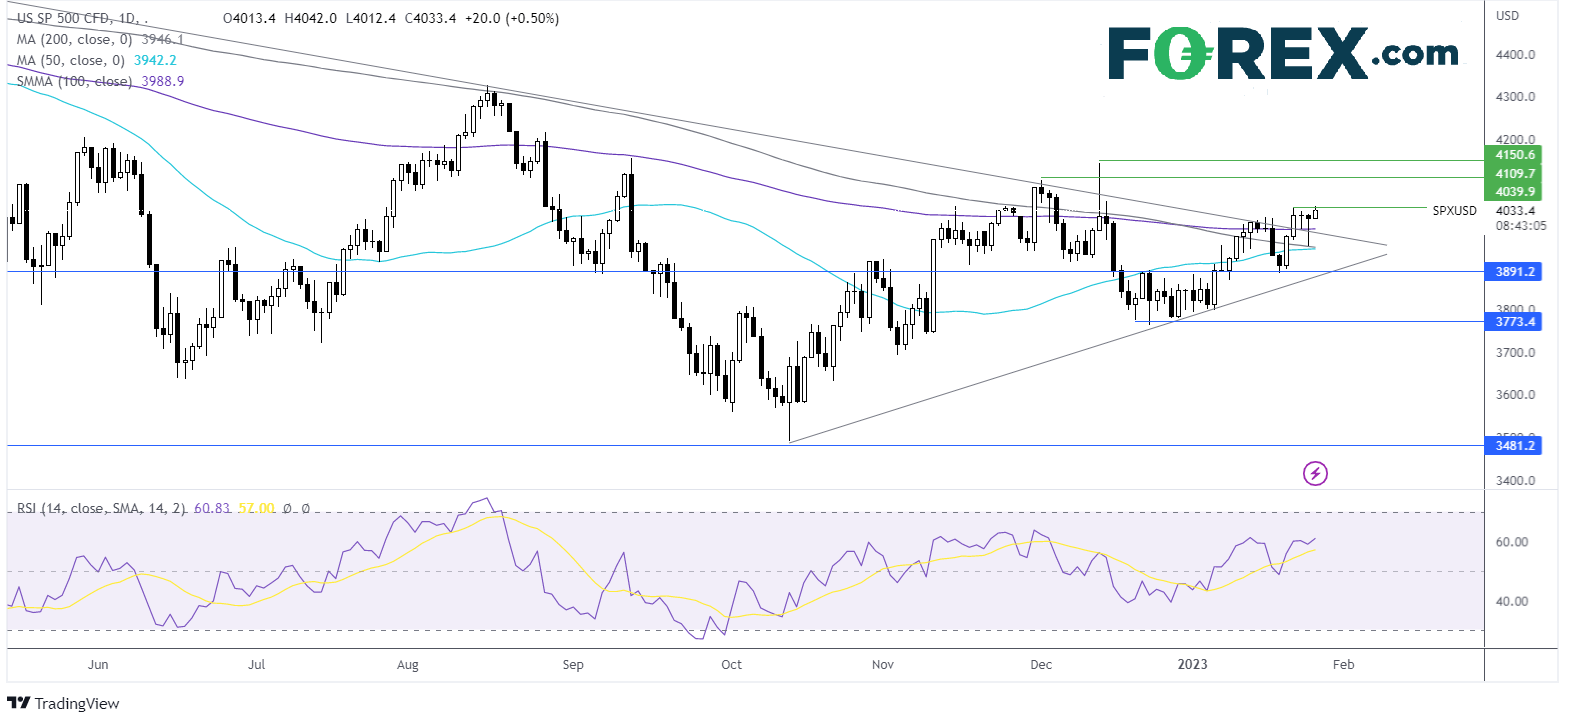Click the 4150.6 green price label
This screenshot has width=1570, height=724.
1514,155
